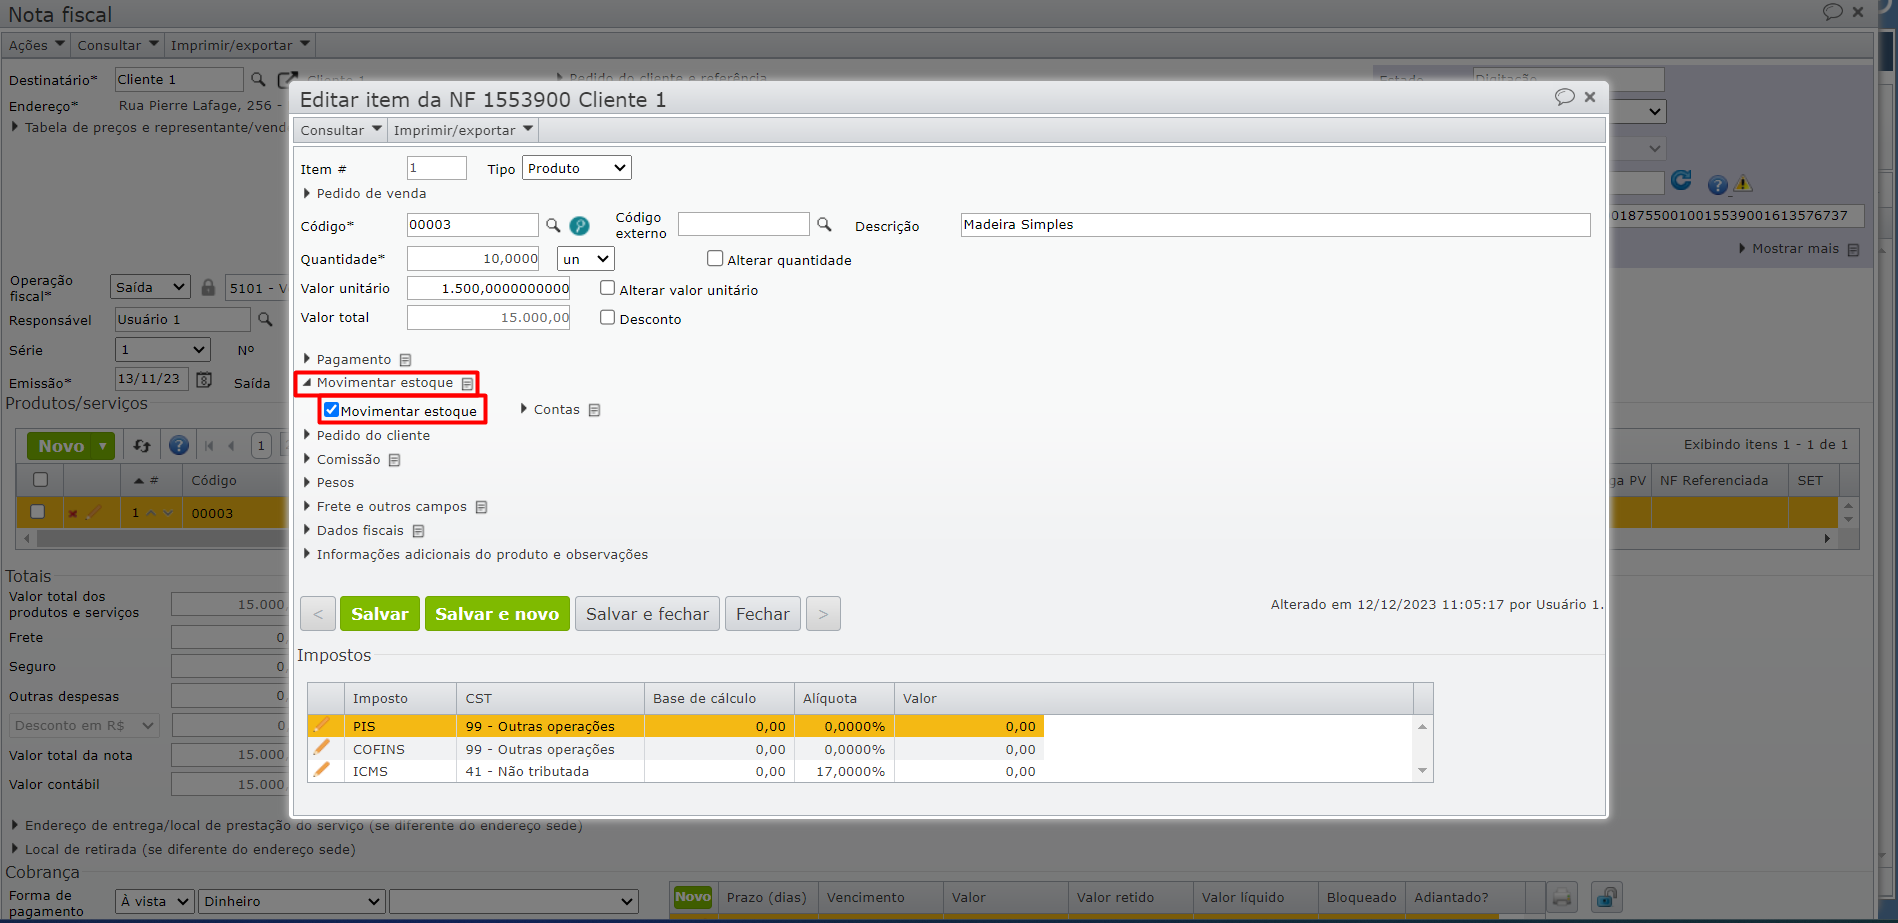Expand the Pedido do cliente section
Viewport: 1898px width, 923px height.
click(x=367, y=436)
